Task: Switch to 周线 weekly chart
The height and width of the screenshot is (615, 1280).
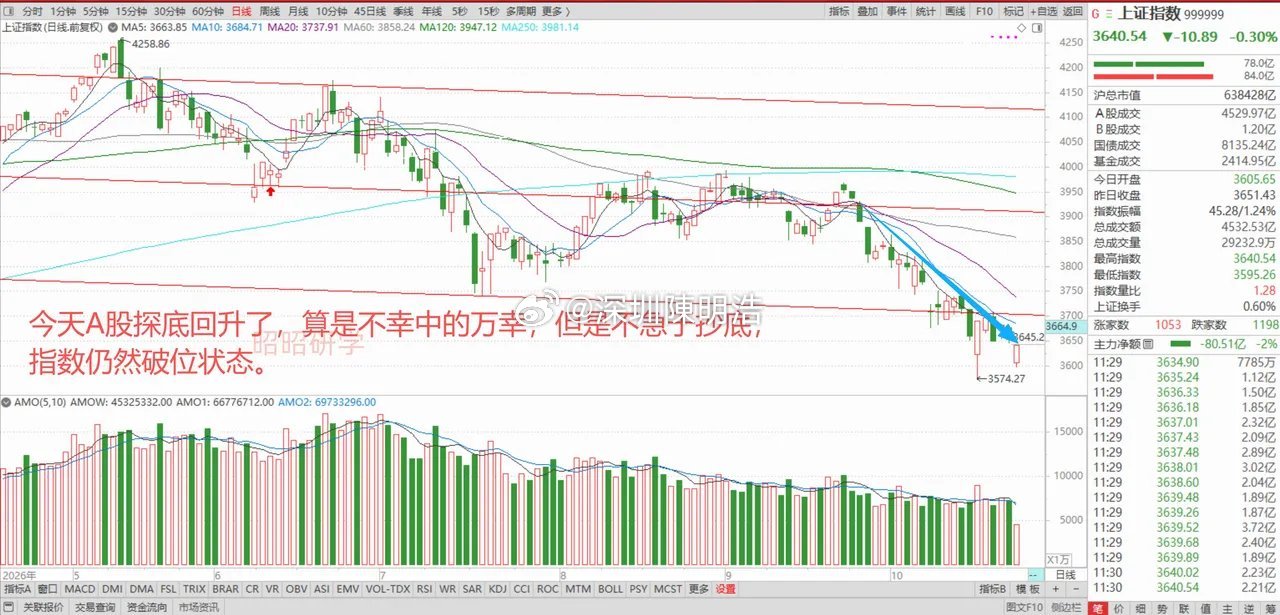Action: [270, 11]
